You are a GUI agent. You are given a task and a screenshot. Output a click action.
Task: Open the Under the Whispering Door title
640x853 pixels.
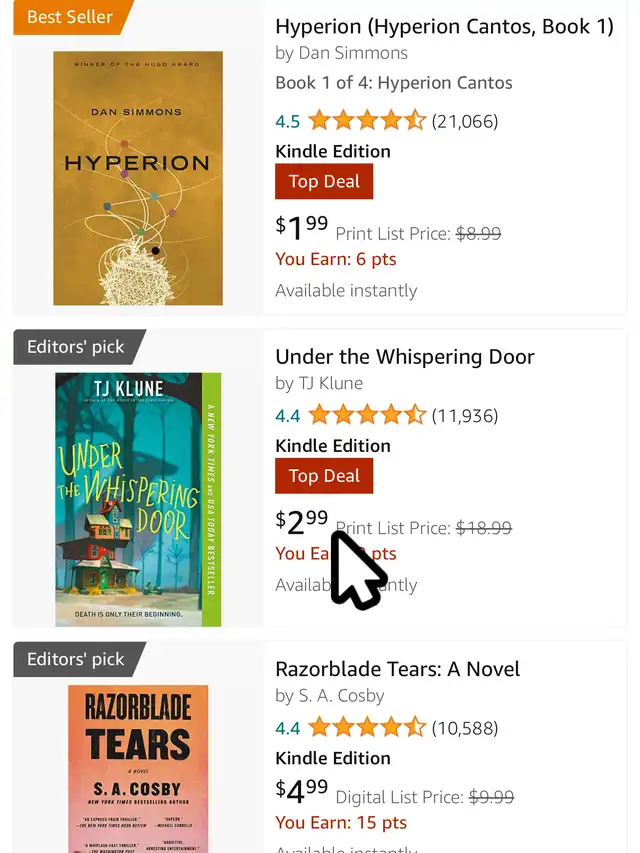coord(404,357)
